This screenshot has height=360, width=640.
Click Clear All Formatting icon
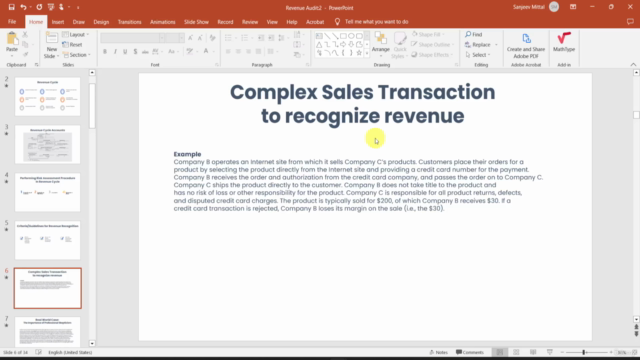(212, 38)
